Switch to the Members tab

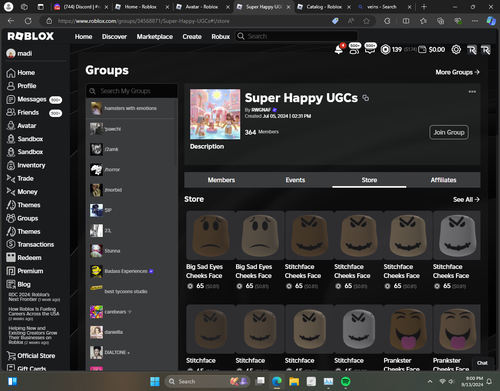click(221, 180)
